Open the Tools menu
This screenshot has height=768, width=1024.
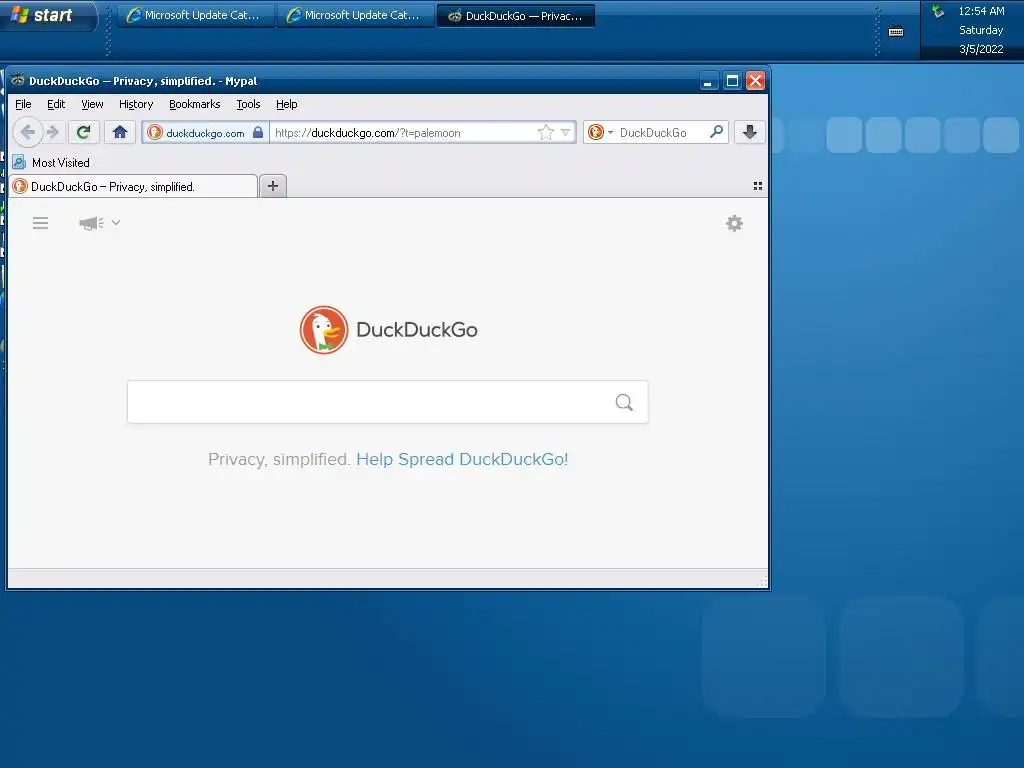click(x=248, y=104)
